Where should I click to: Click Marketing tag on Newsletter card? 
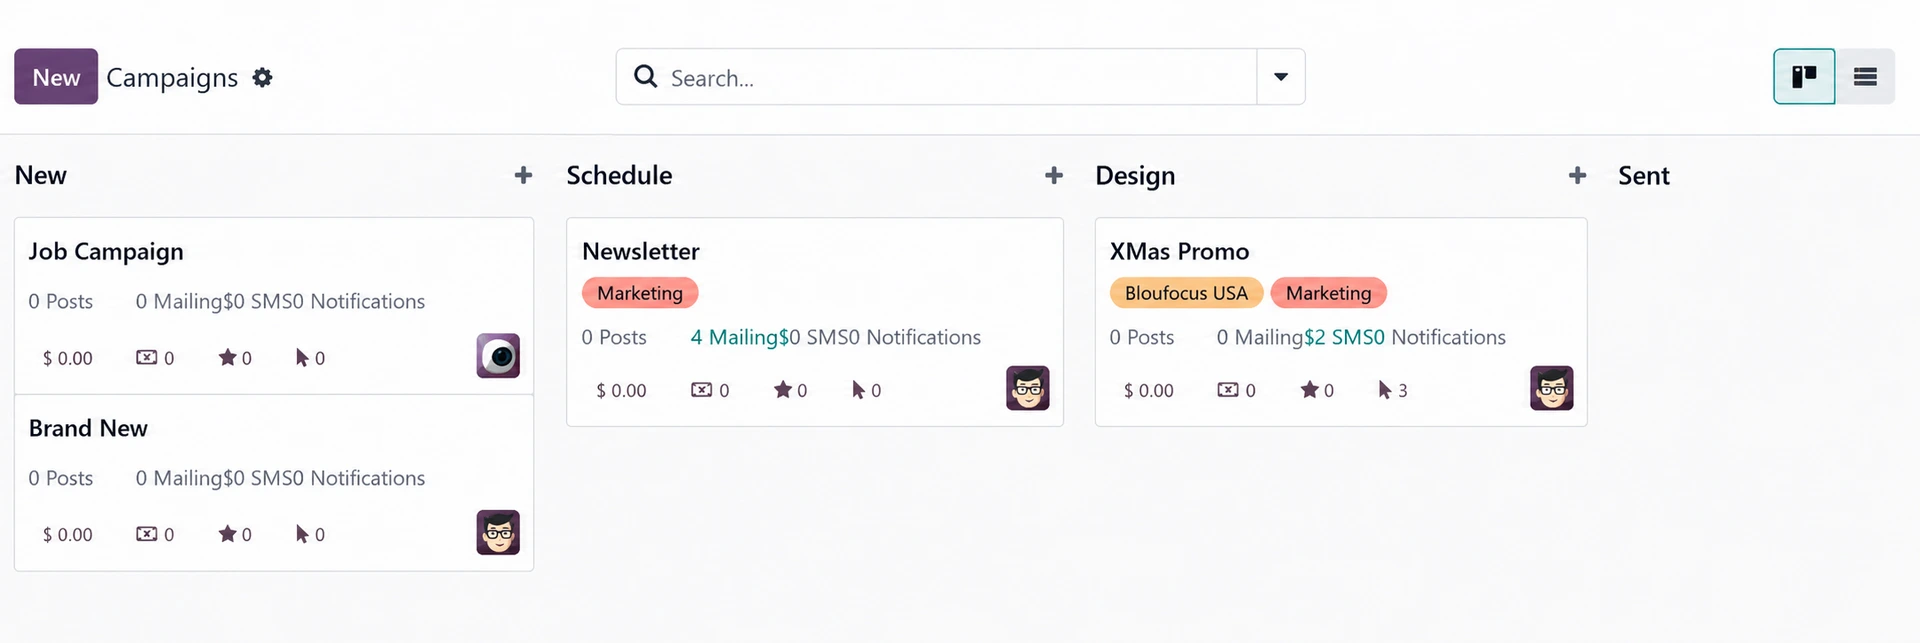point(640,293)
